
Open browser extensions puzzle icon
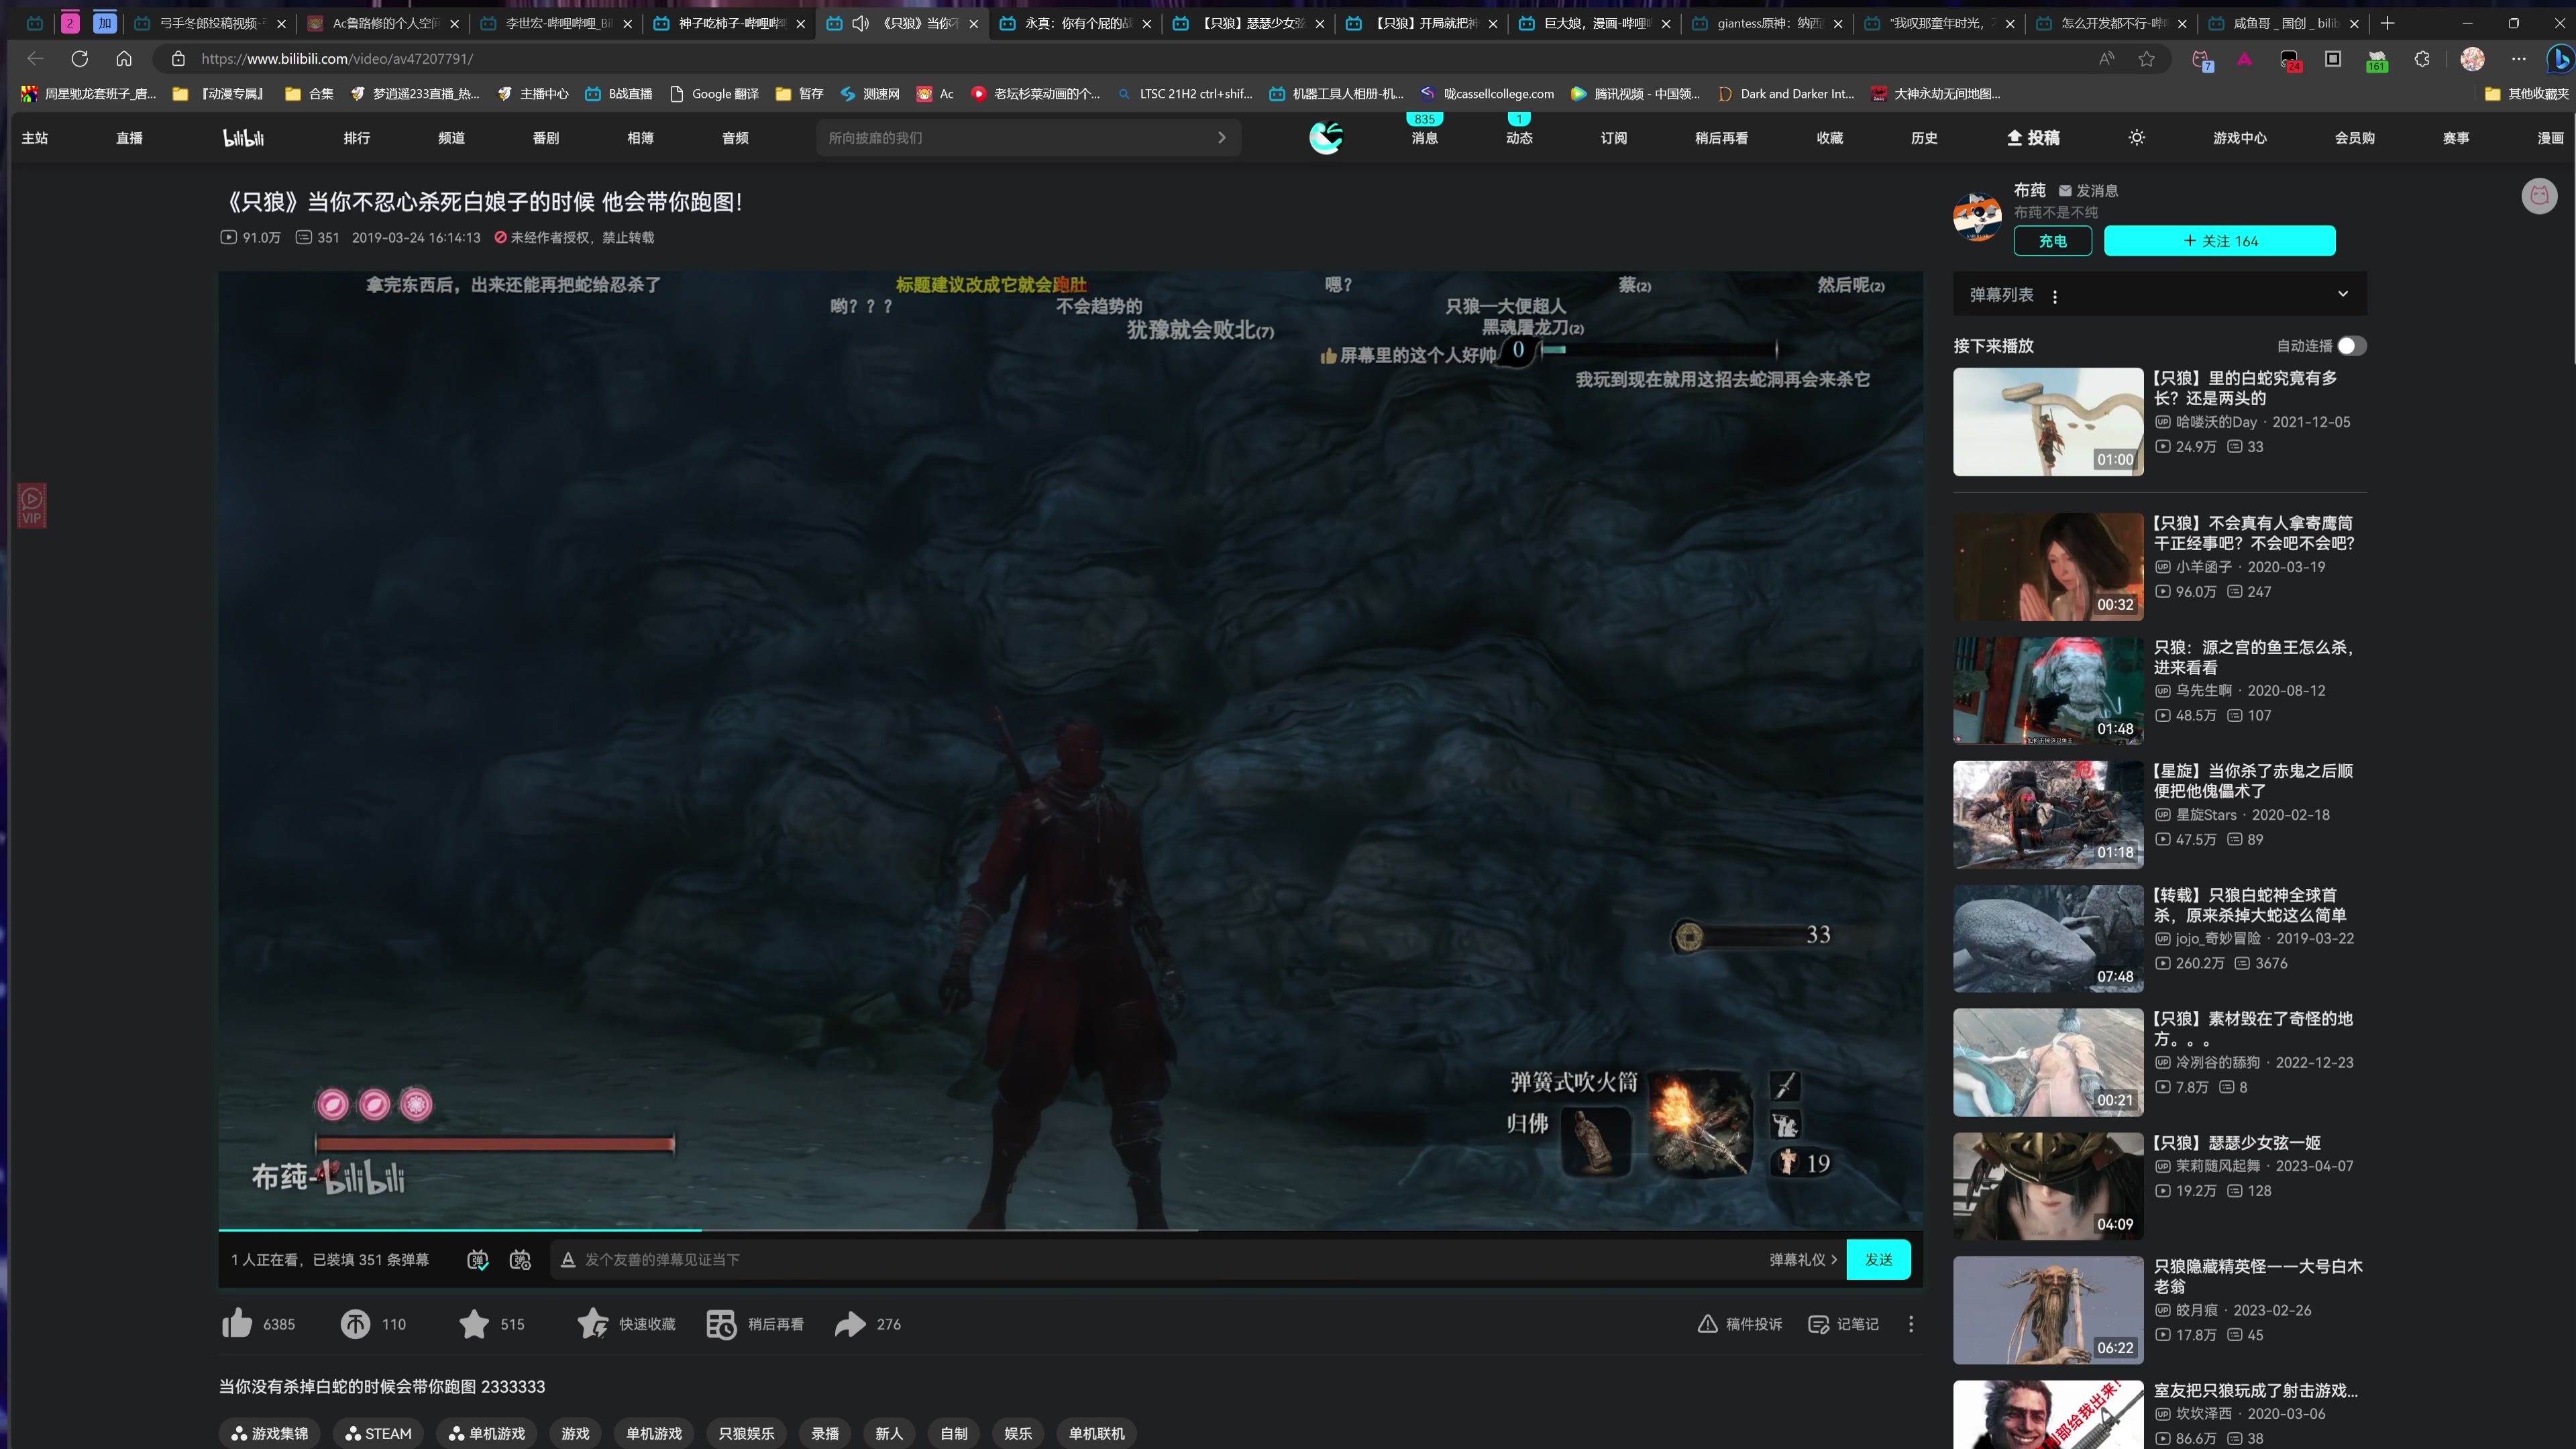pyautogui.click(x=2421, y=59)
